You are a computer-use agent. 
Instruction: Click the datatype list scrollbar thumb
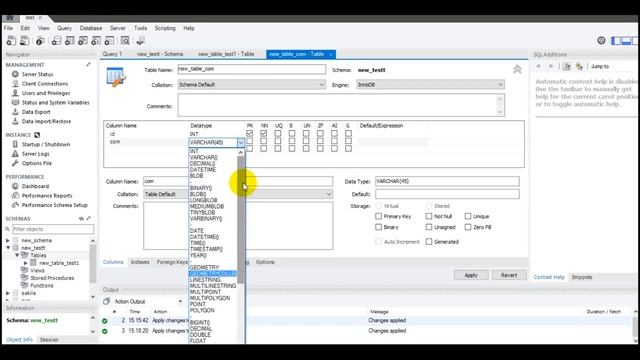(241, 220)
